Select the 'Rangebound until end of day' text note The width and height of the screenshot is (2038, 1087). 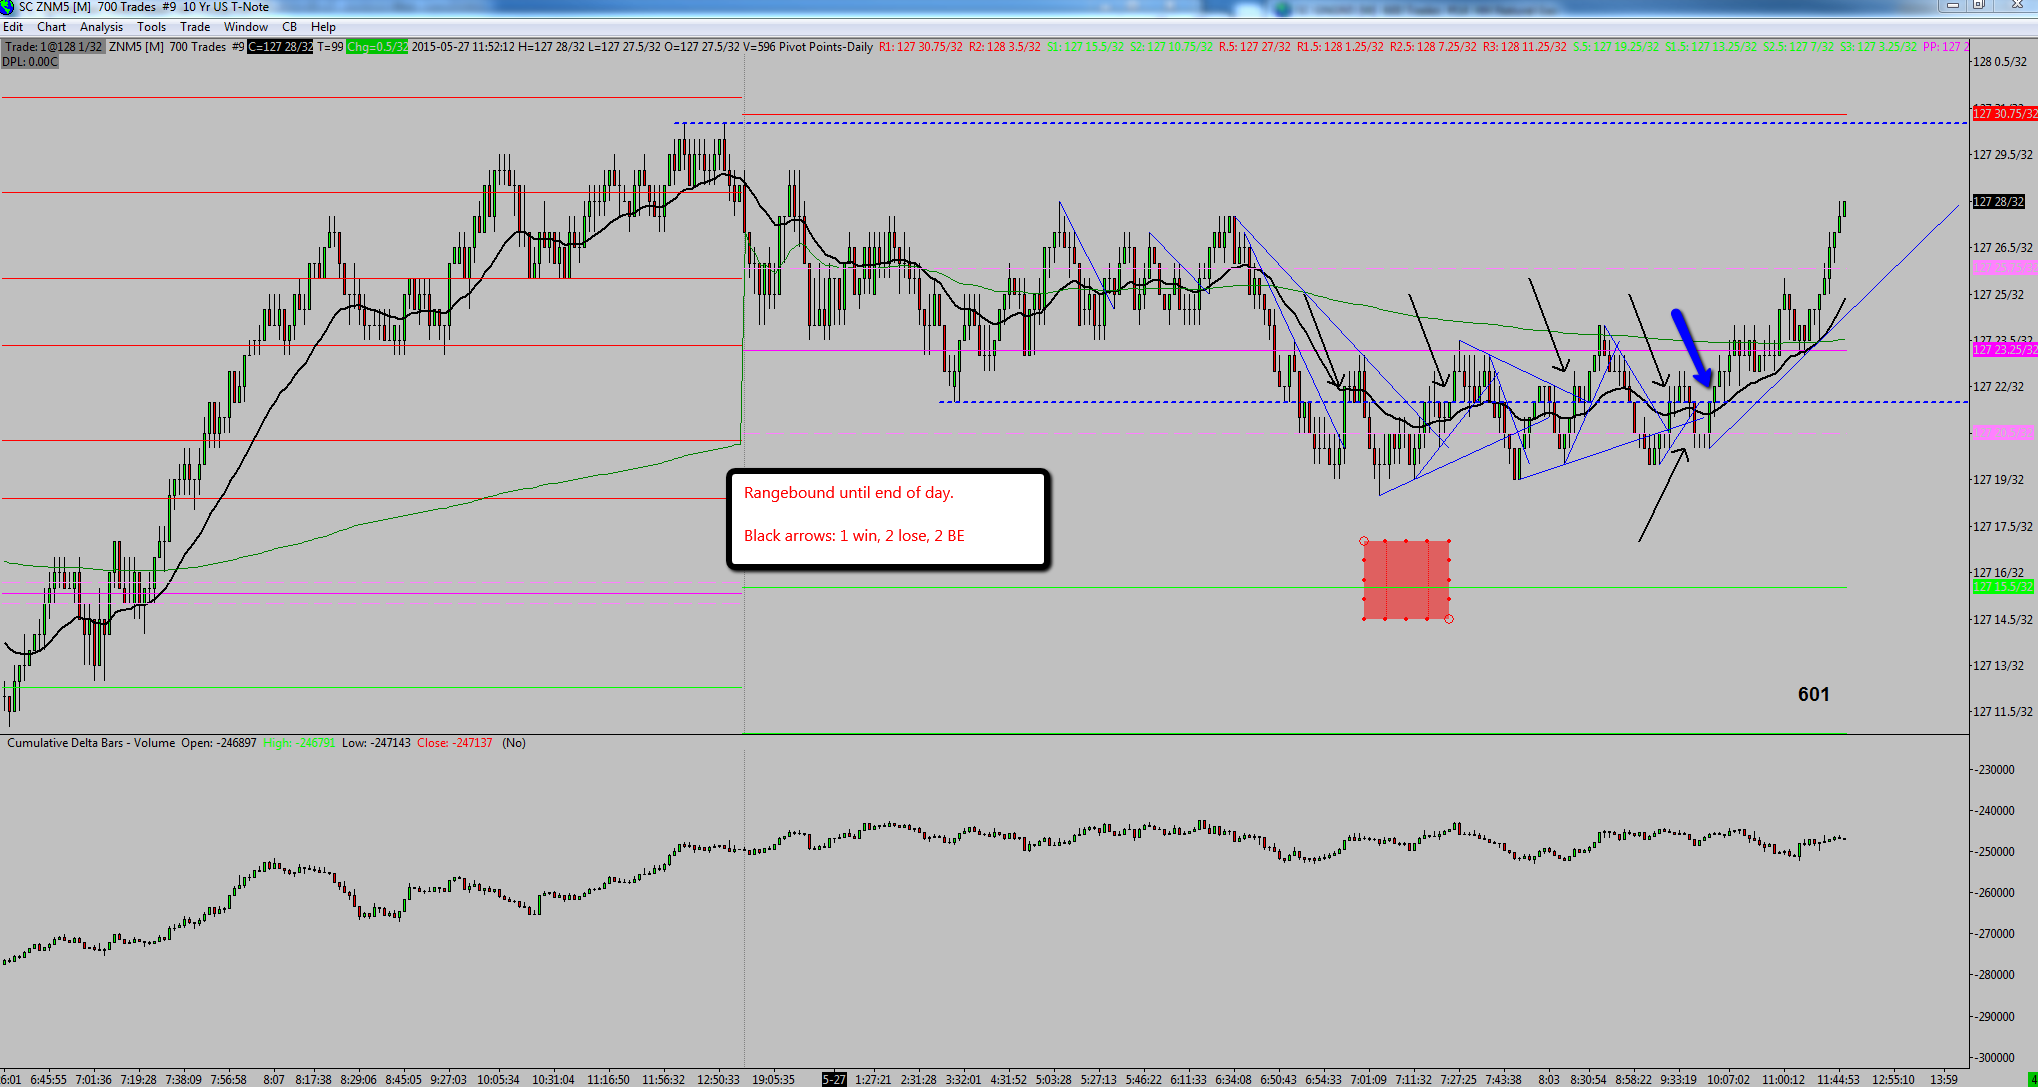point(888,519)
